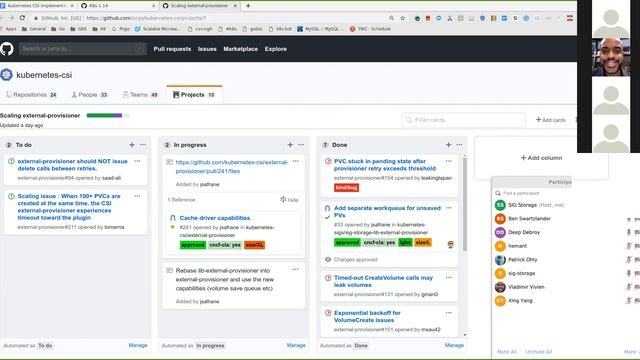Open Marketplace in the GitHub header
The height and width of the screenshot is (360, 640).
click(240, 49)
